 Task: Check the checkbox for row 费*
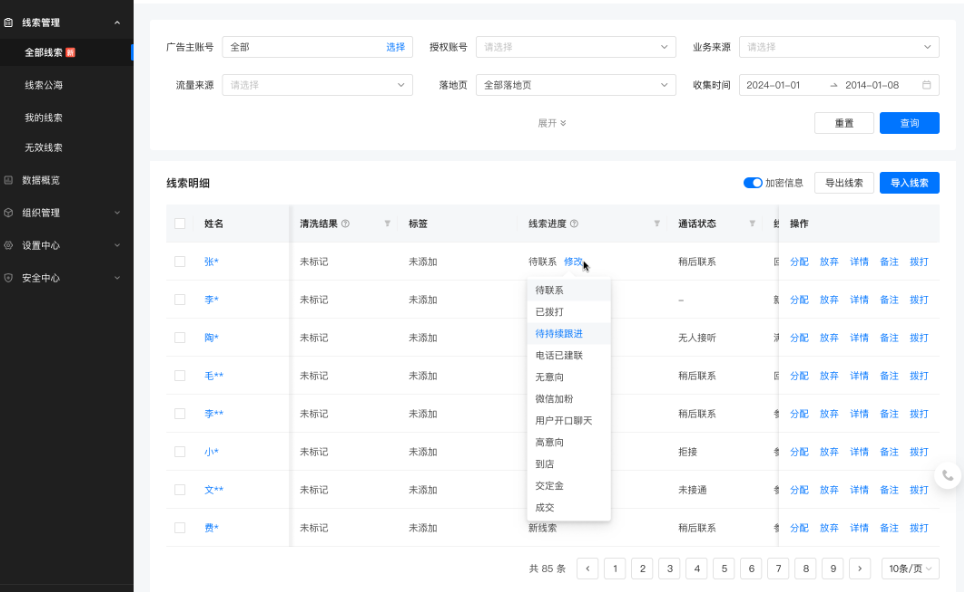pos(180,528)
